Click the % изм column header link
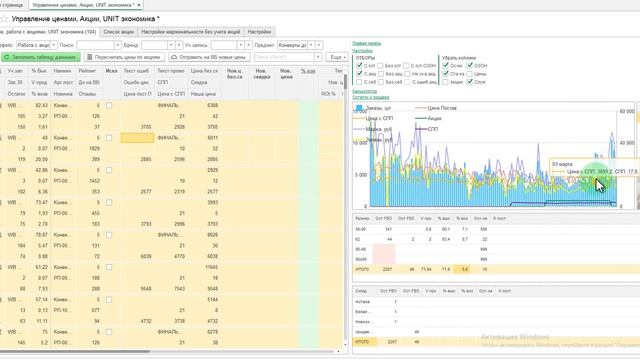Image resolution: width=640 pixels, height=360 pixels. pos(308,71)
